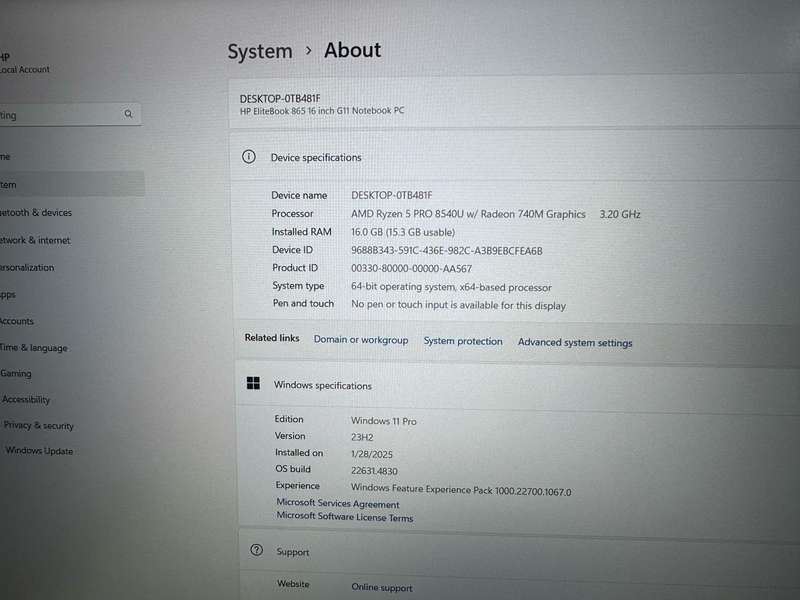Open Bluetooth & devices settings
Viewport: 800px width, 600px height.
[x=36, y=212]
